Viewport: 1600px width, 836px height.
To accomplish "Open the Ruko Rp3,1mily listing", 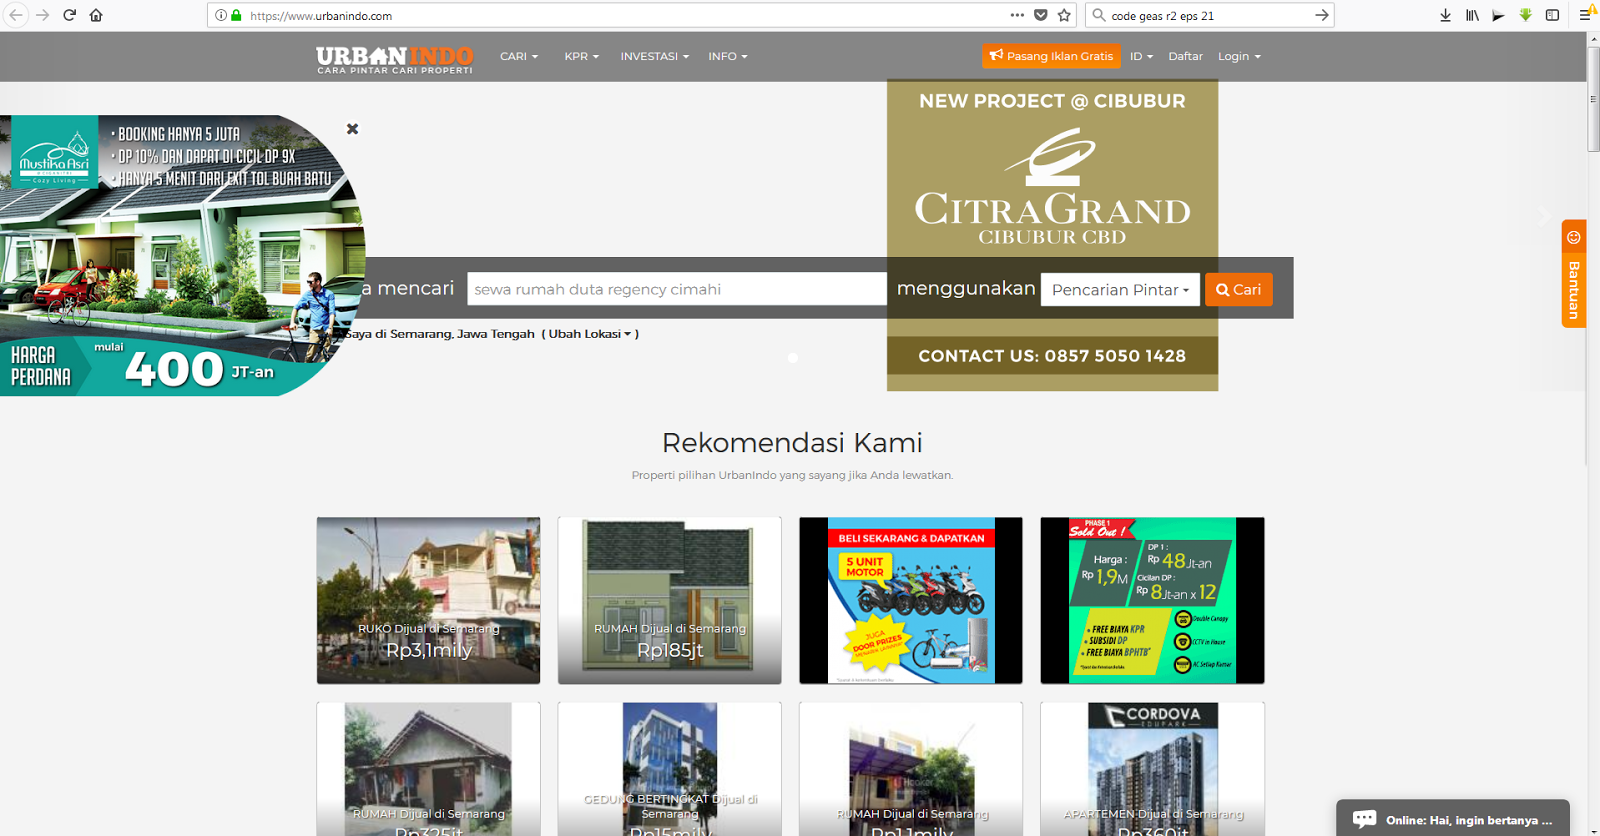I will pyautogui.click(x=428, y=600).
